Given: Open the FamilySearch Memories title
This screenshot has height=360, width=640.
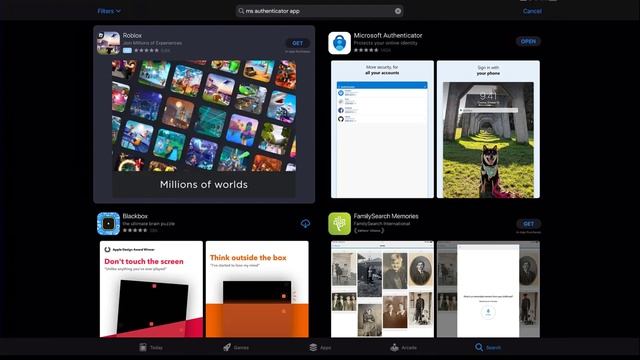Looking at the screenshot, I should coord(386,216).
